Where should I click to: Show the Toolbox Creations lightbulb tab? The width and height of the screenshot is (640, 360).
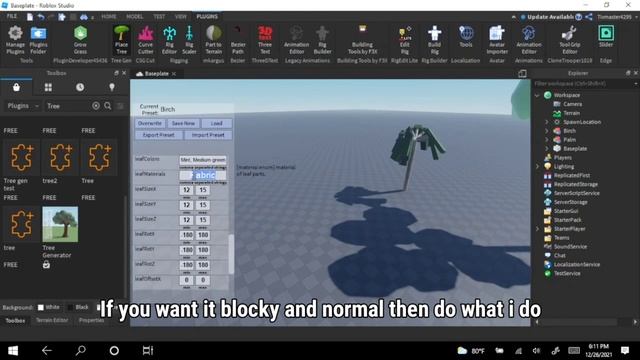point(112,87)
